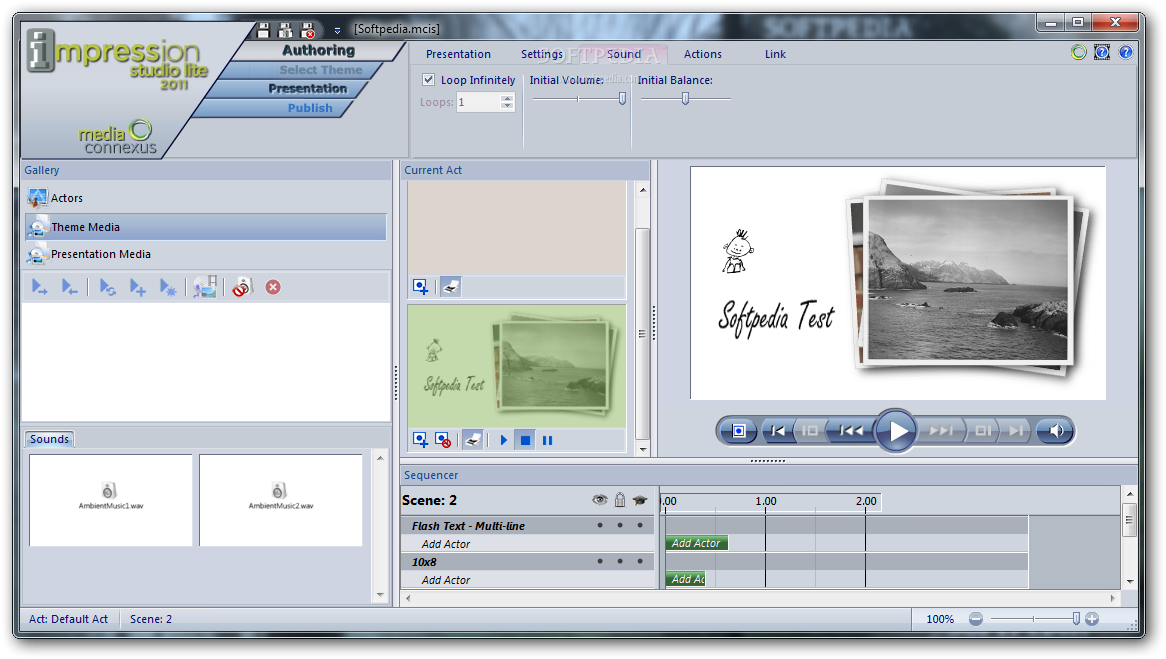1166x659 pixels.
Task: Open the Settings tab
Action: (x=541, y=54)
